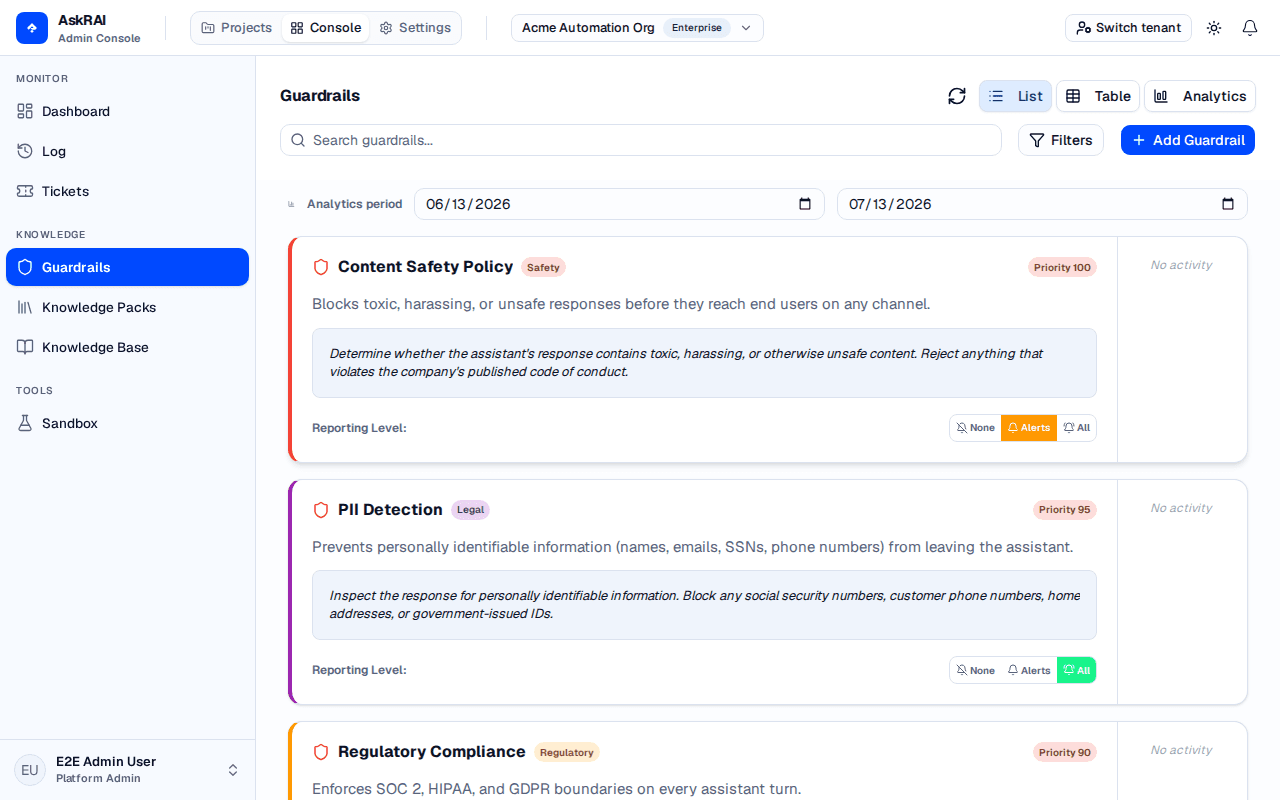
Task: Click PII Detection prompt text box
Action: pyautogui.click(x=704, y=605)
